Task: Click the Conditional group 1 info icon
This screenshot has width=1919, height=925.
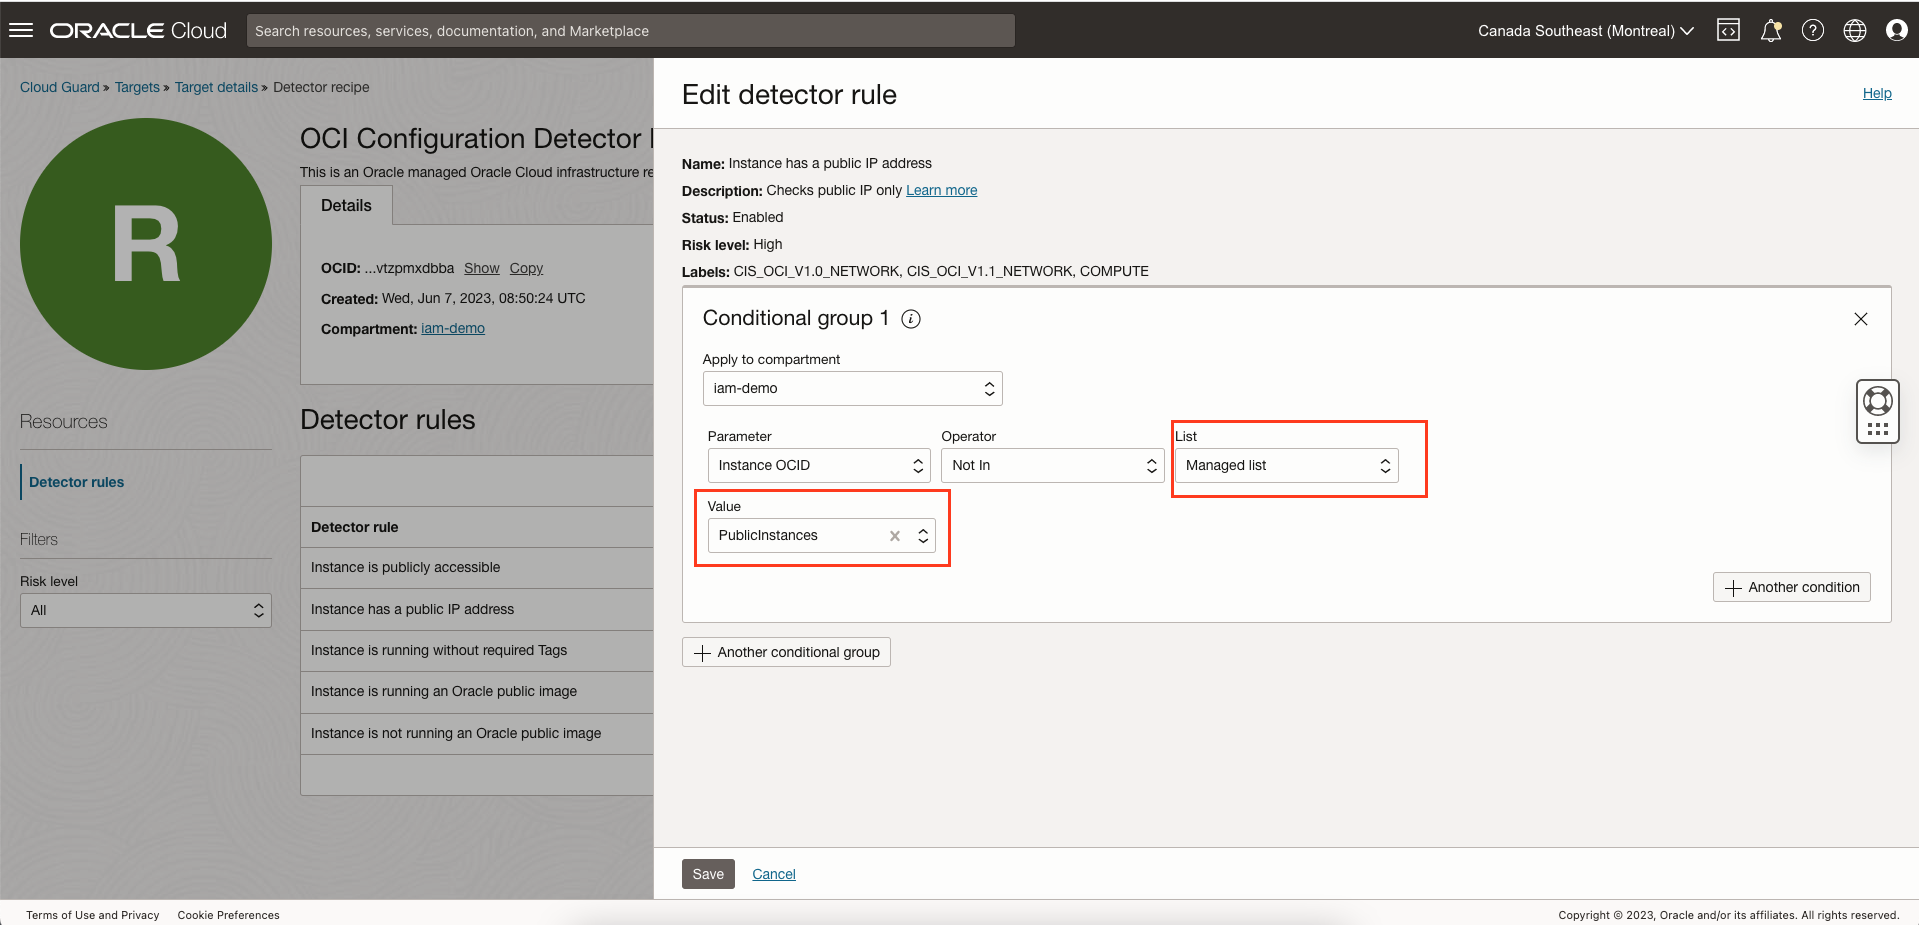Action: 911,319
